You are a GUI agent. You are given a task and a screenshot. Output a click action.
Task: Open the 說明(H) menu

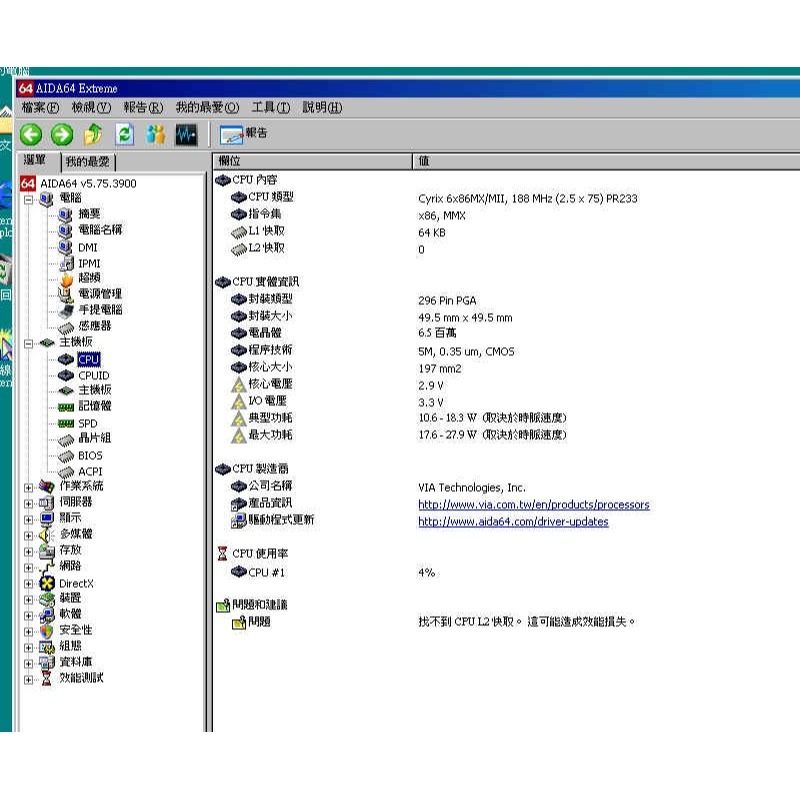pos(322,107)
